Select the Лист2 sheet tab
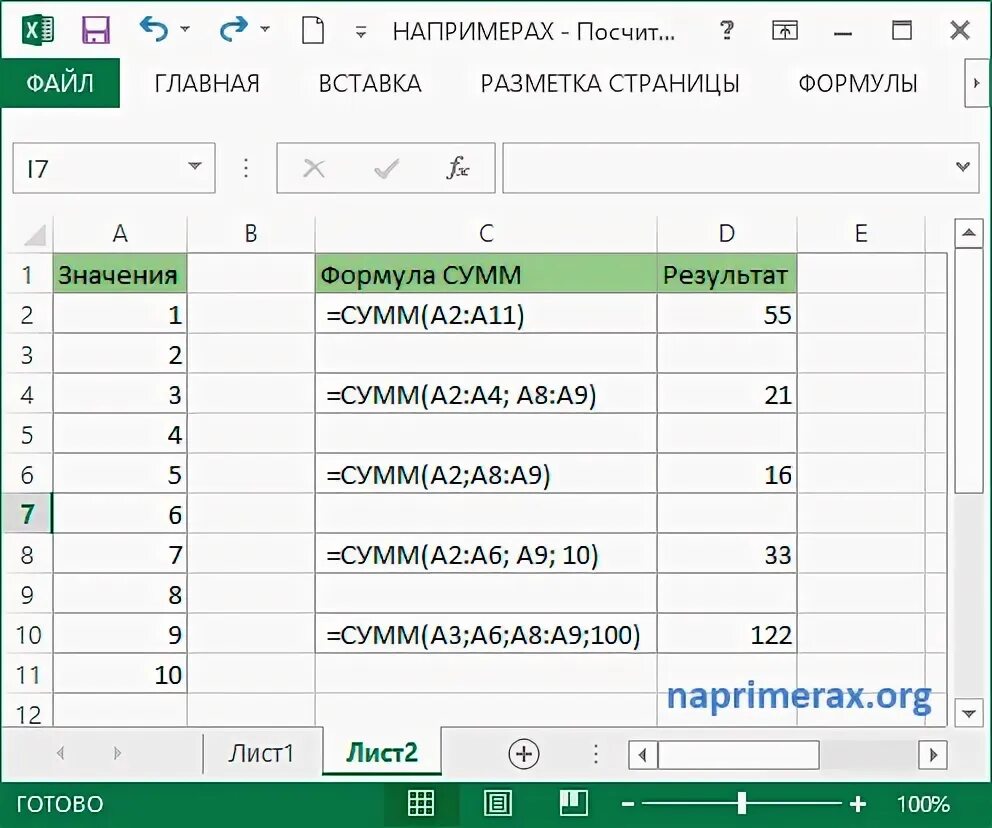Screen dimensions: 992x828 tap(381, 752)
